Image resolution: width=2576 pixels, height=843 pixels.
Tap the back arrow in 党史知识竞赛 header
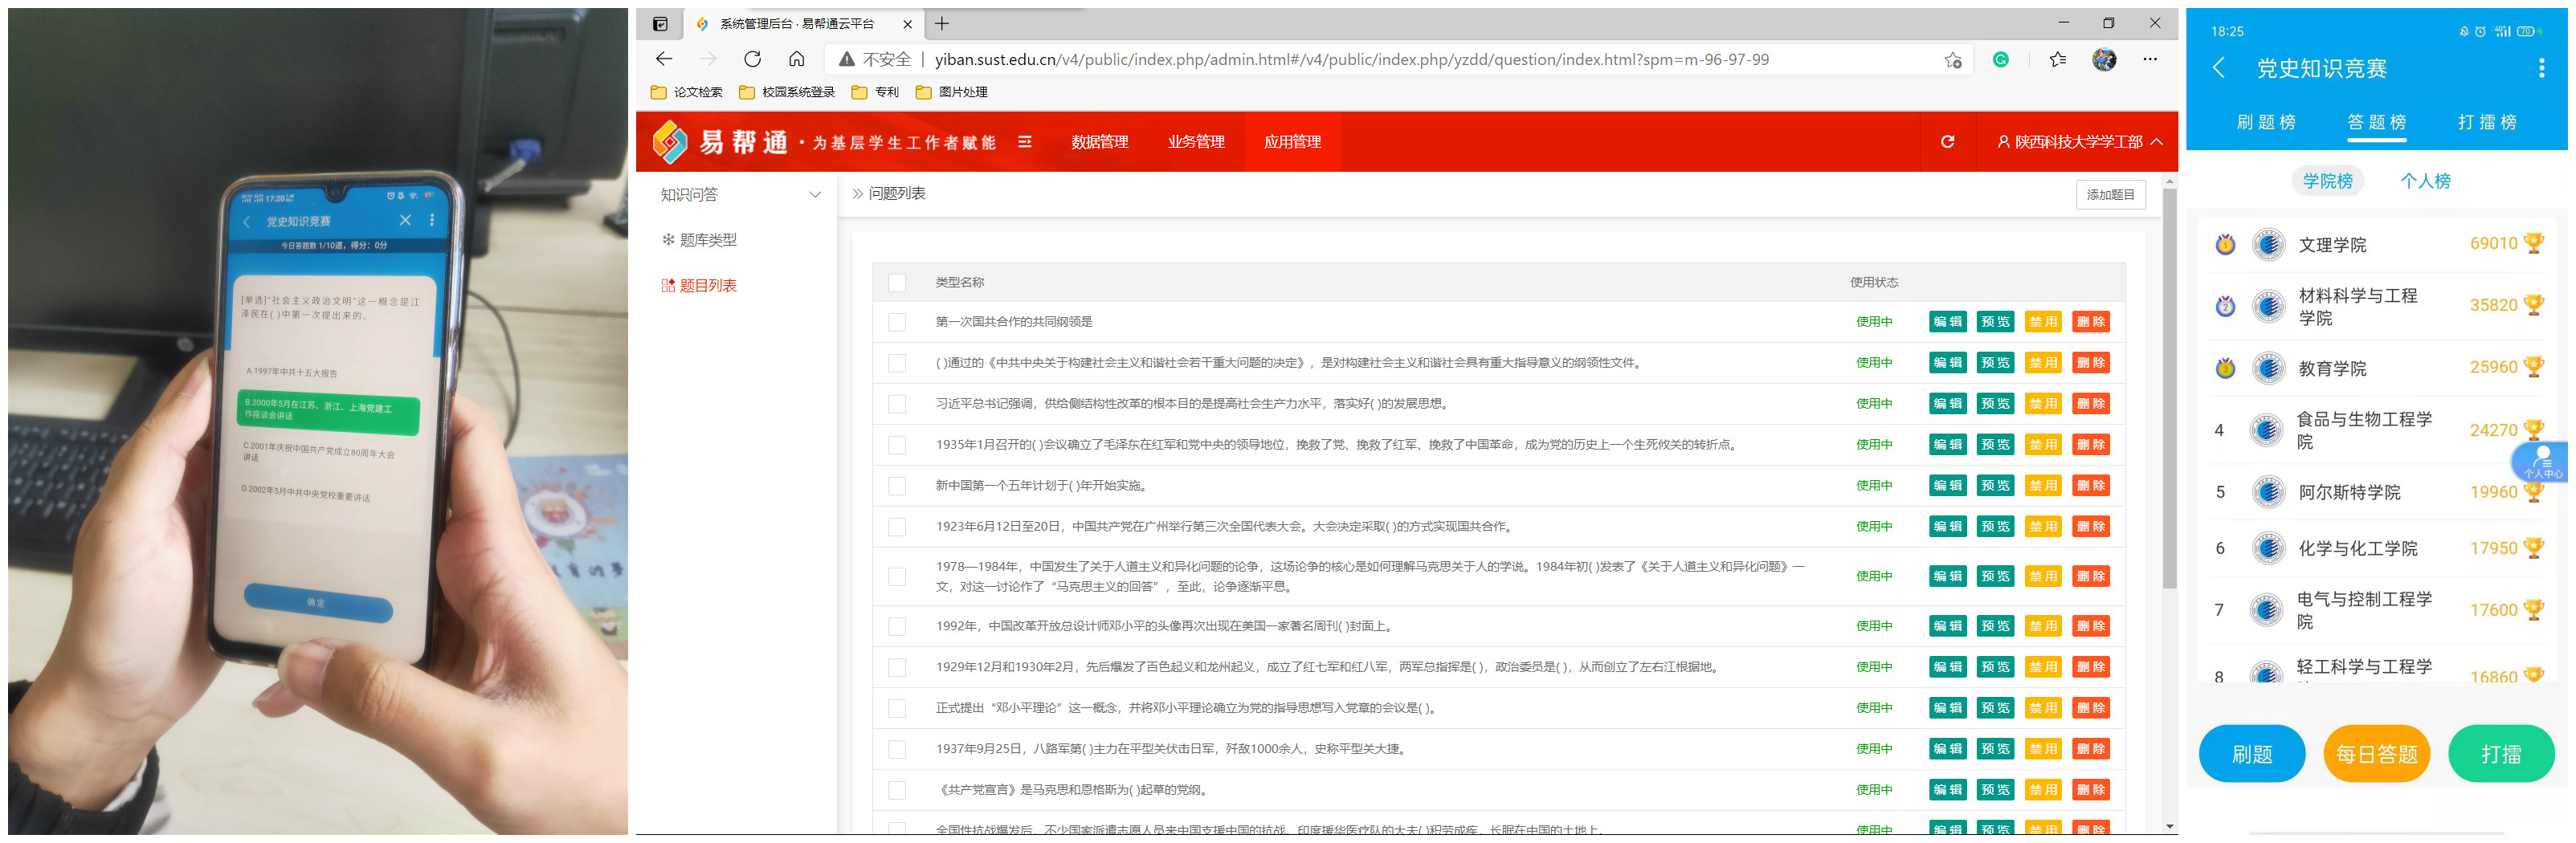click(x=2219, y=68)
